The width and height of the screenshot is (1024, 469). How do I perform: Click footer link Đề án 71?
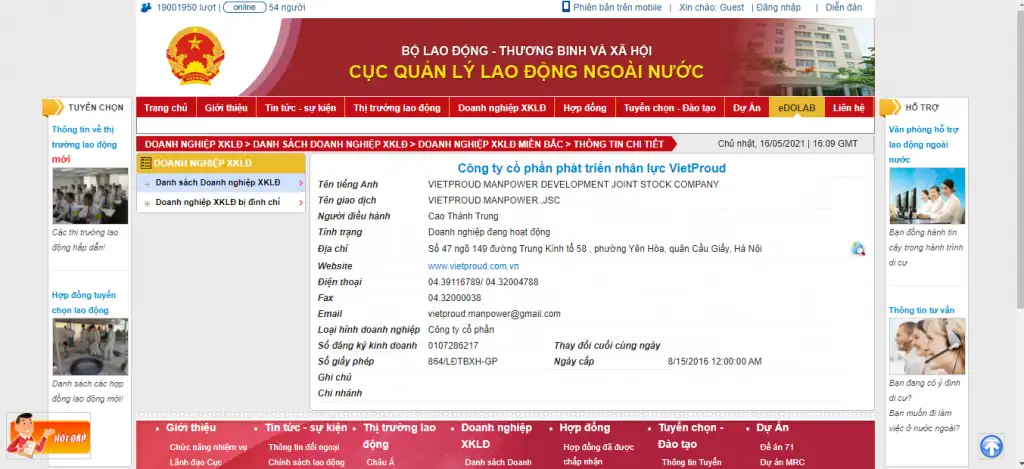click(x=777, y=447)
